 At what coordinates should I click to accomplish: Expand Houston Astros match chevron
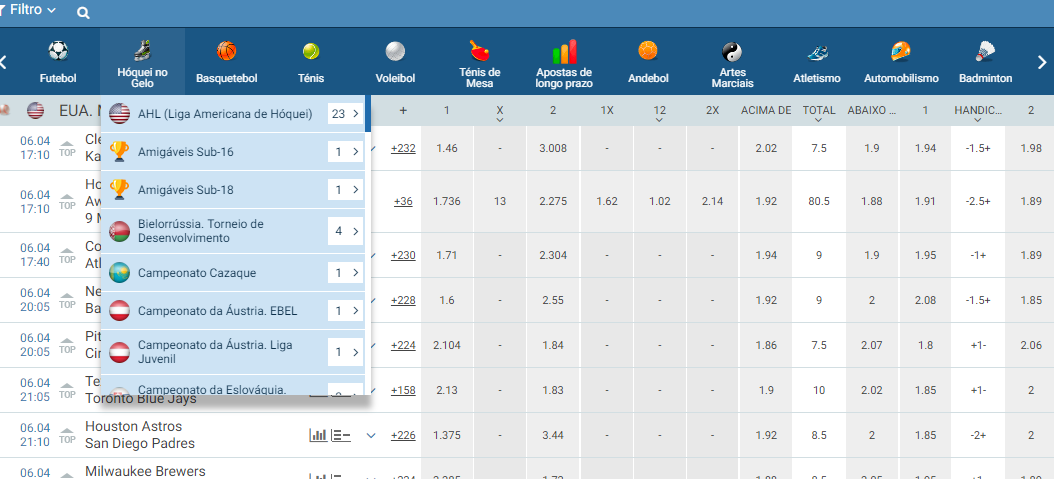point(371,435)
